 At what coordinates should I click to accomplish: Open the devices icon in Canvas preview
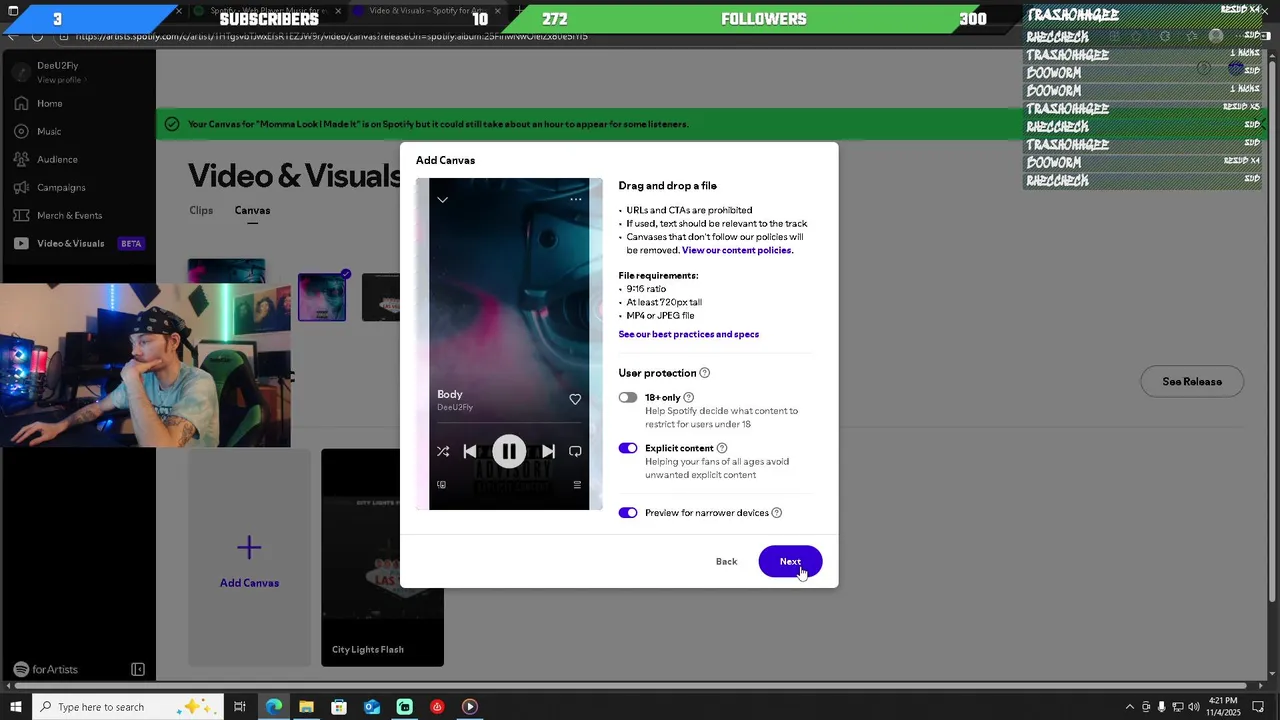tap(441, 485)
